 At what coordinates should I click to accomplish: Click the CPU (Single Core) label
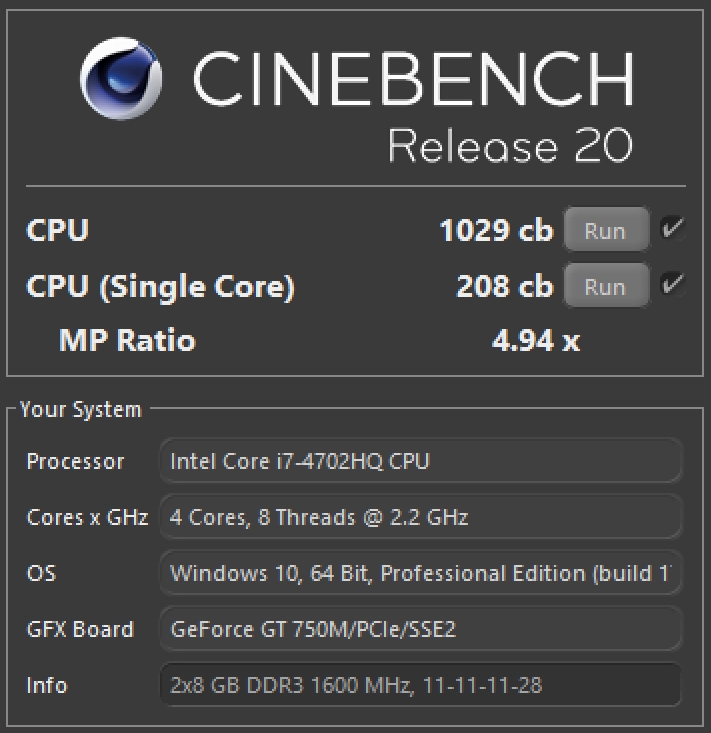(x=160, y=287)
